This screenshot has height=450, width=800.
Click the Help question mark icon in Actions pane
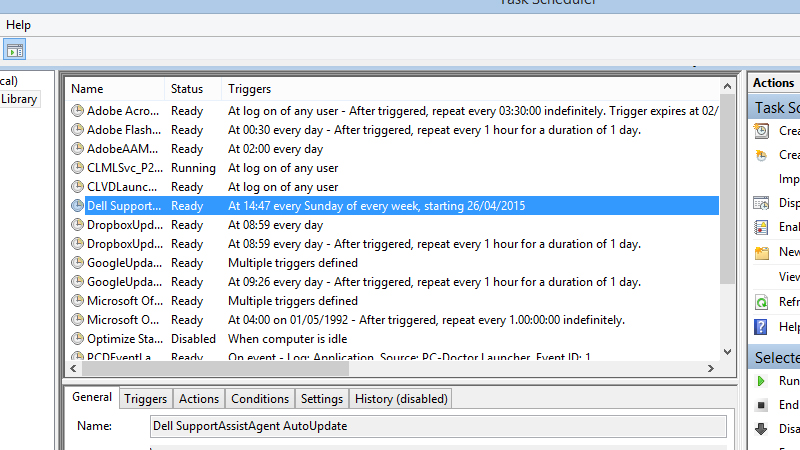761,327
